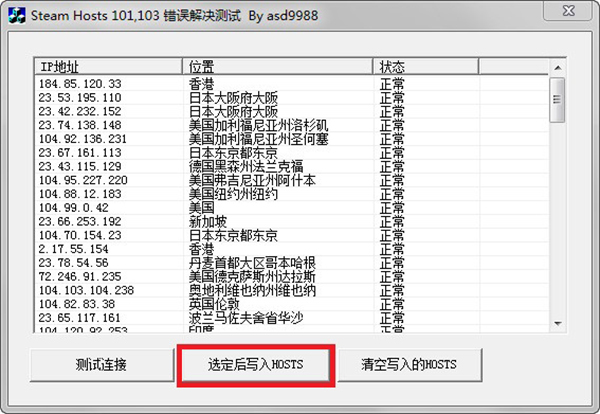Click the vertical scrollbar thumb
Image resolution: width=600 pixels, height=414 pixels.
coord(557,100)
